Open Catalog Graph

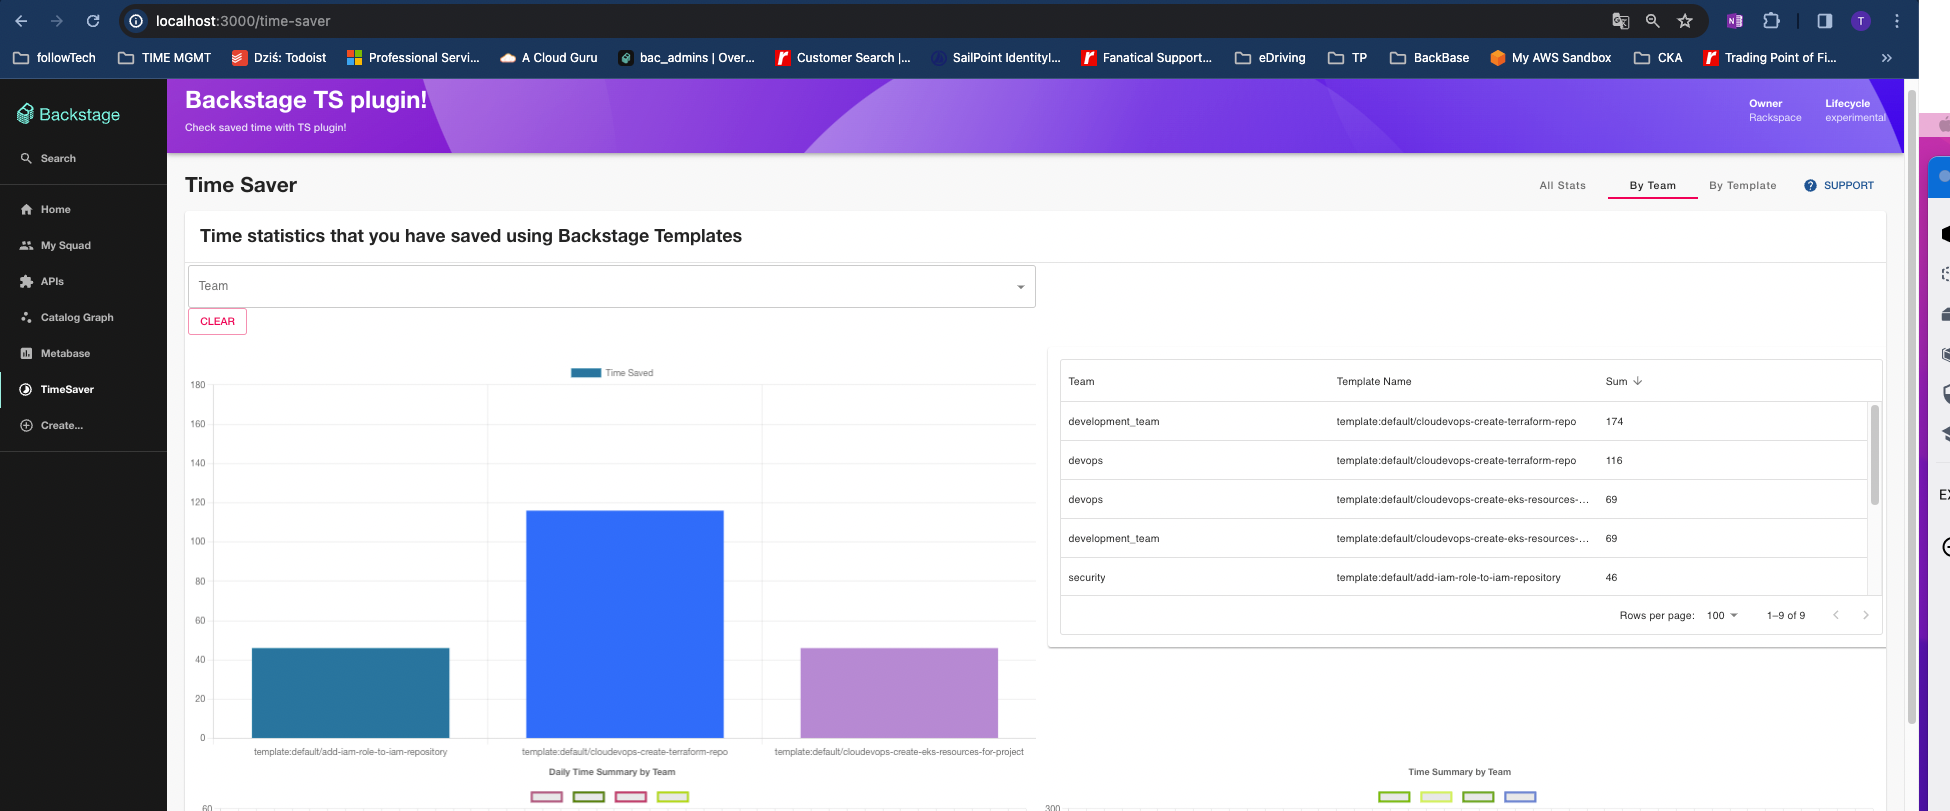pyautogui.click(x=66, y=317)
